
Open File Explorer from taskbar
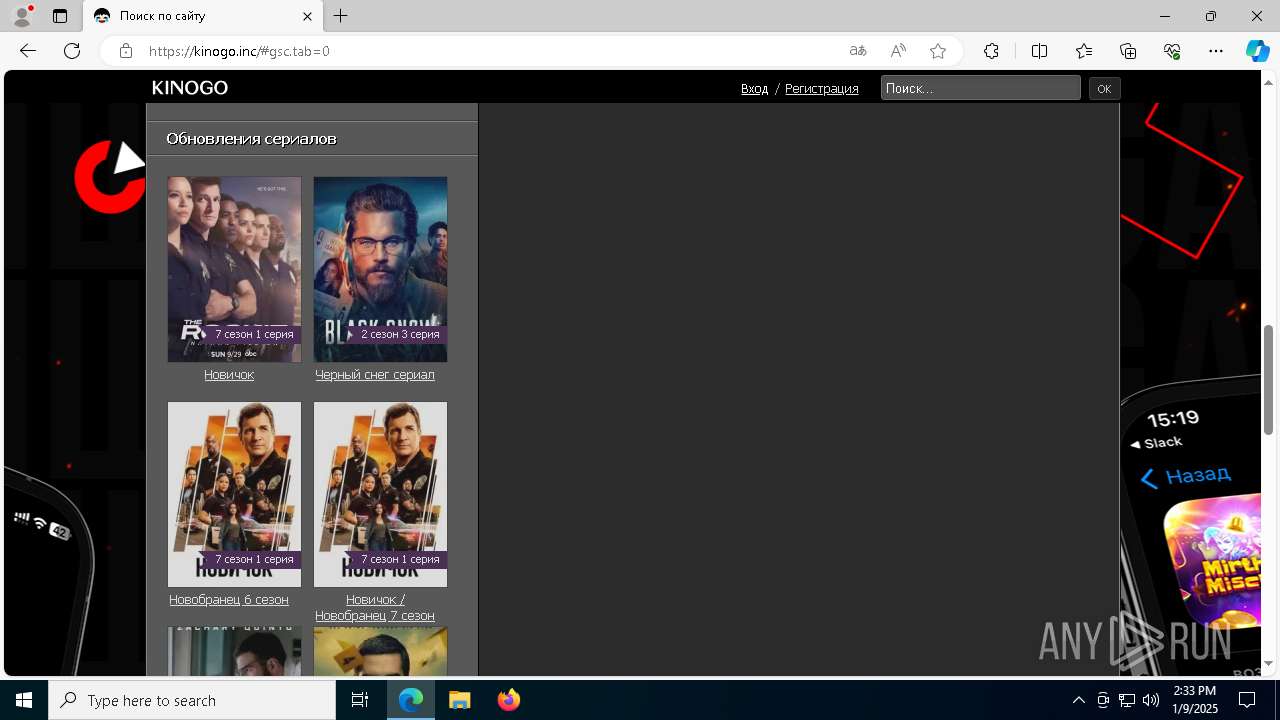point(459,700)
